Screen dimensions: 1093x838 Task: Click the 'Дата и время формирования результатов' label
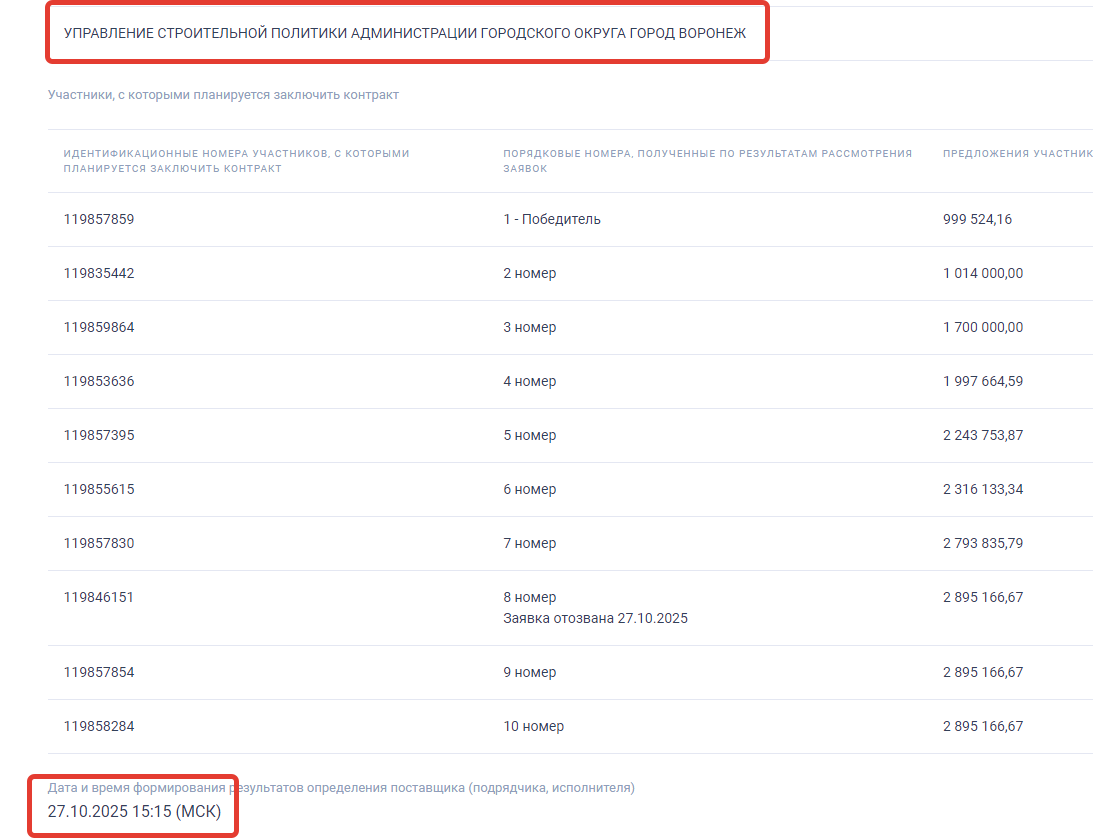(341, 788)
